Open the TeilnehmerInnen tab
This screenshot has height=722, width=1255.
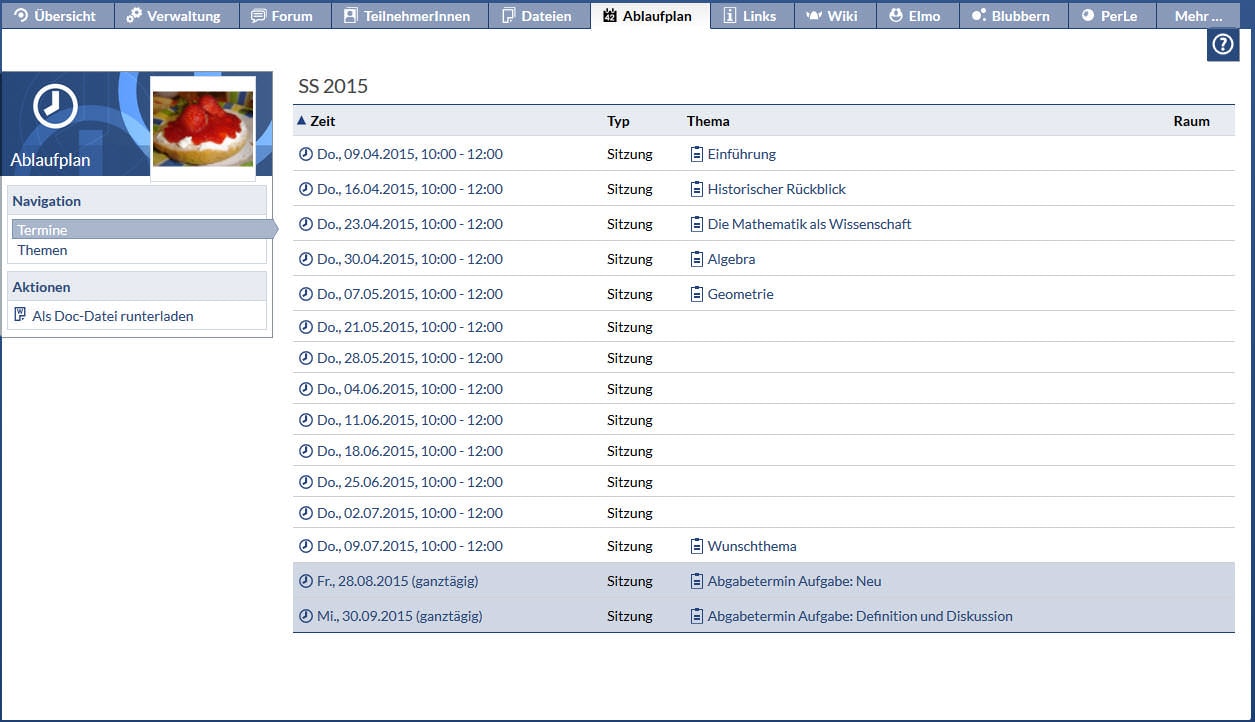pyautogui.click(x=406, y=16)
